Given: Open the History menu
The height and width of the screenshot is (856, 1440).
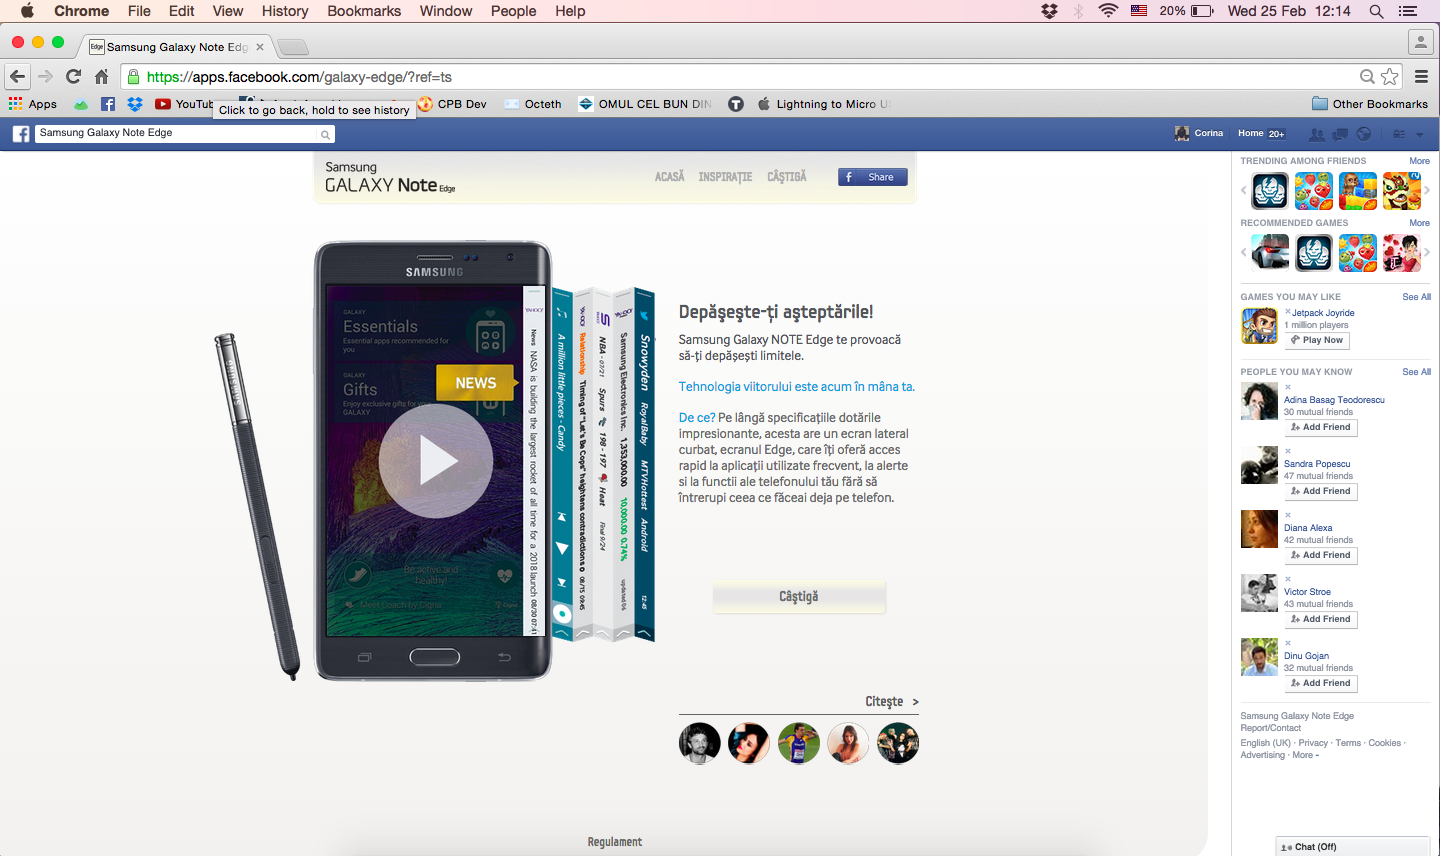Looking at the screenshot, I should point(285,11).
